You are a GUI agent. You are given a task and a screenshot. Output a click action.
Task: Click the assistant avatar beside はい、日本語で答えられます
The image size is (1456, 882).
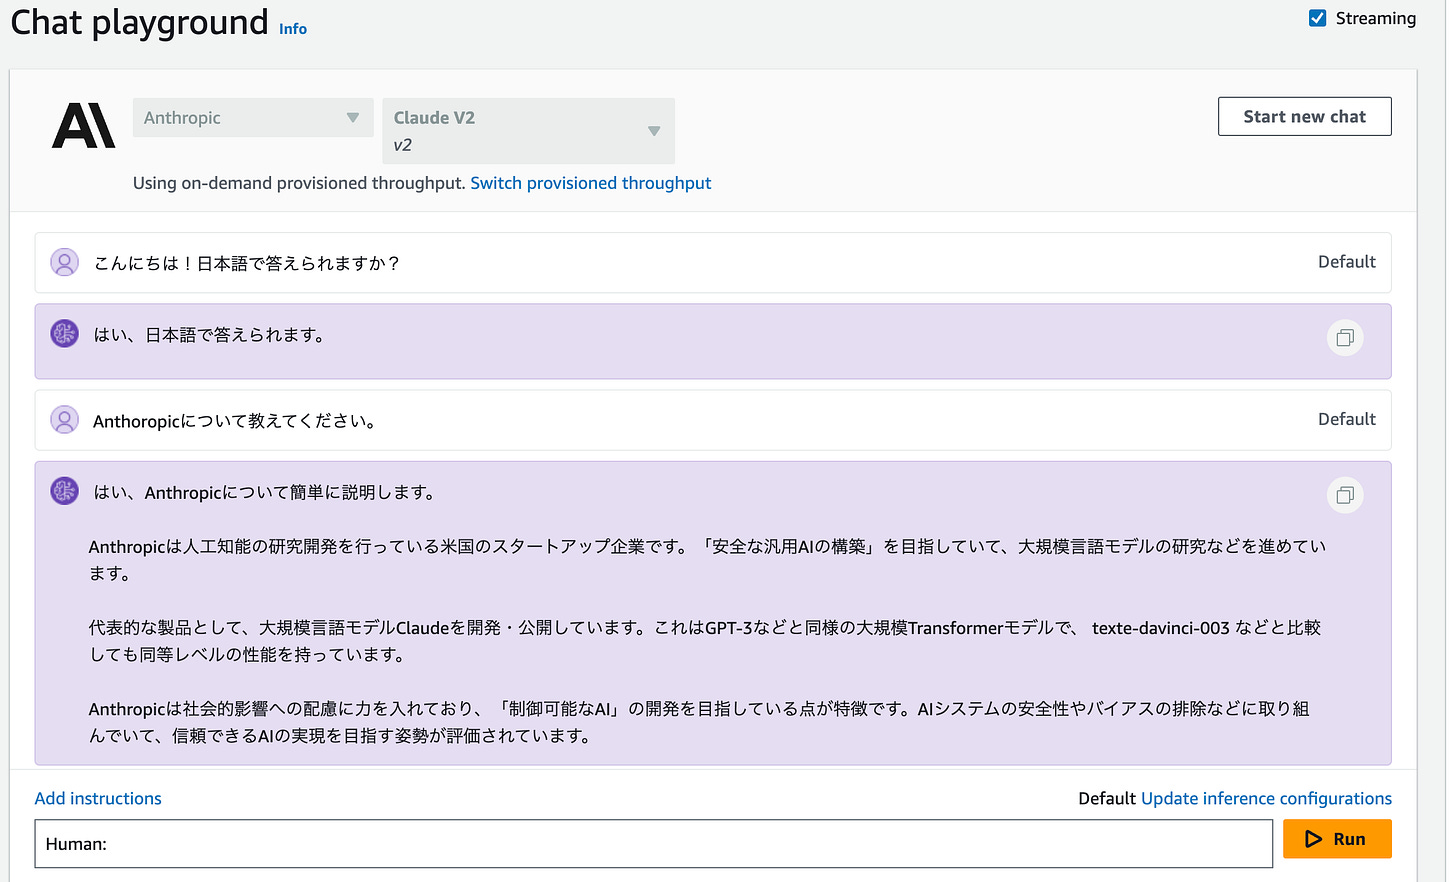point(65,334)
